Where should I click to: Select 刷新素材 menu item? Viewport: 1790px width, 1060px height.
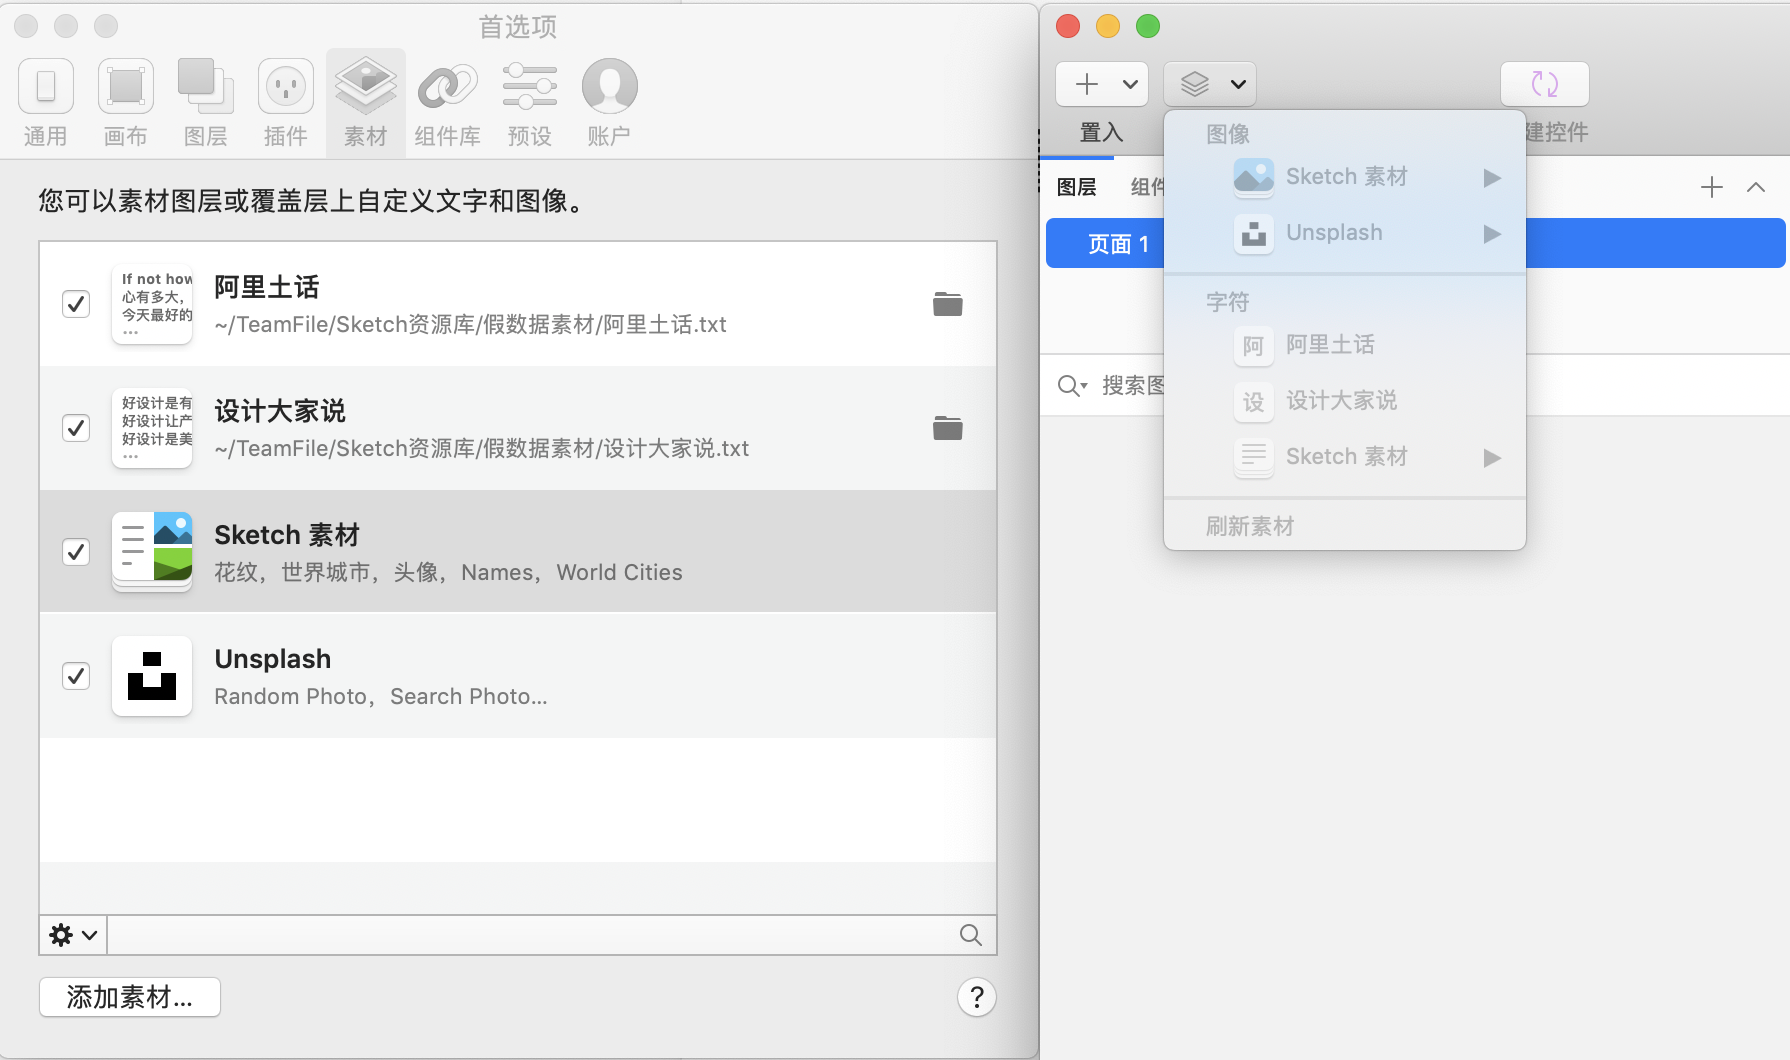[x=1345, y=526]
